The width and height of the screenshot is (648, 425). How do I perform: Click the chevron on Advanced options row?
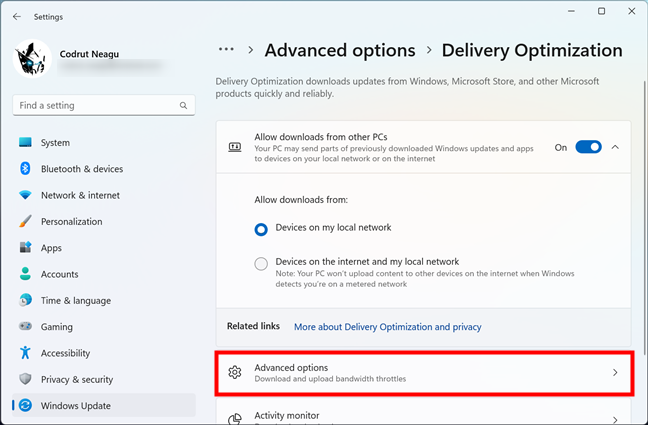click(x=615, y=372)
